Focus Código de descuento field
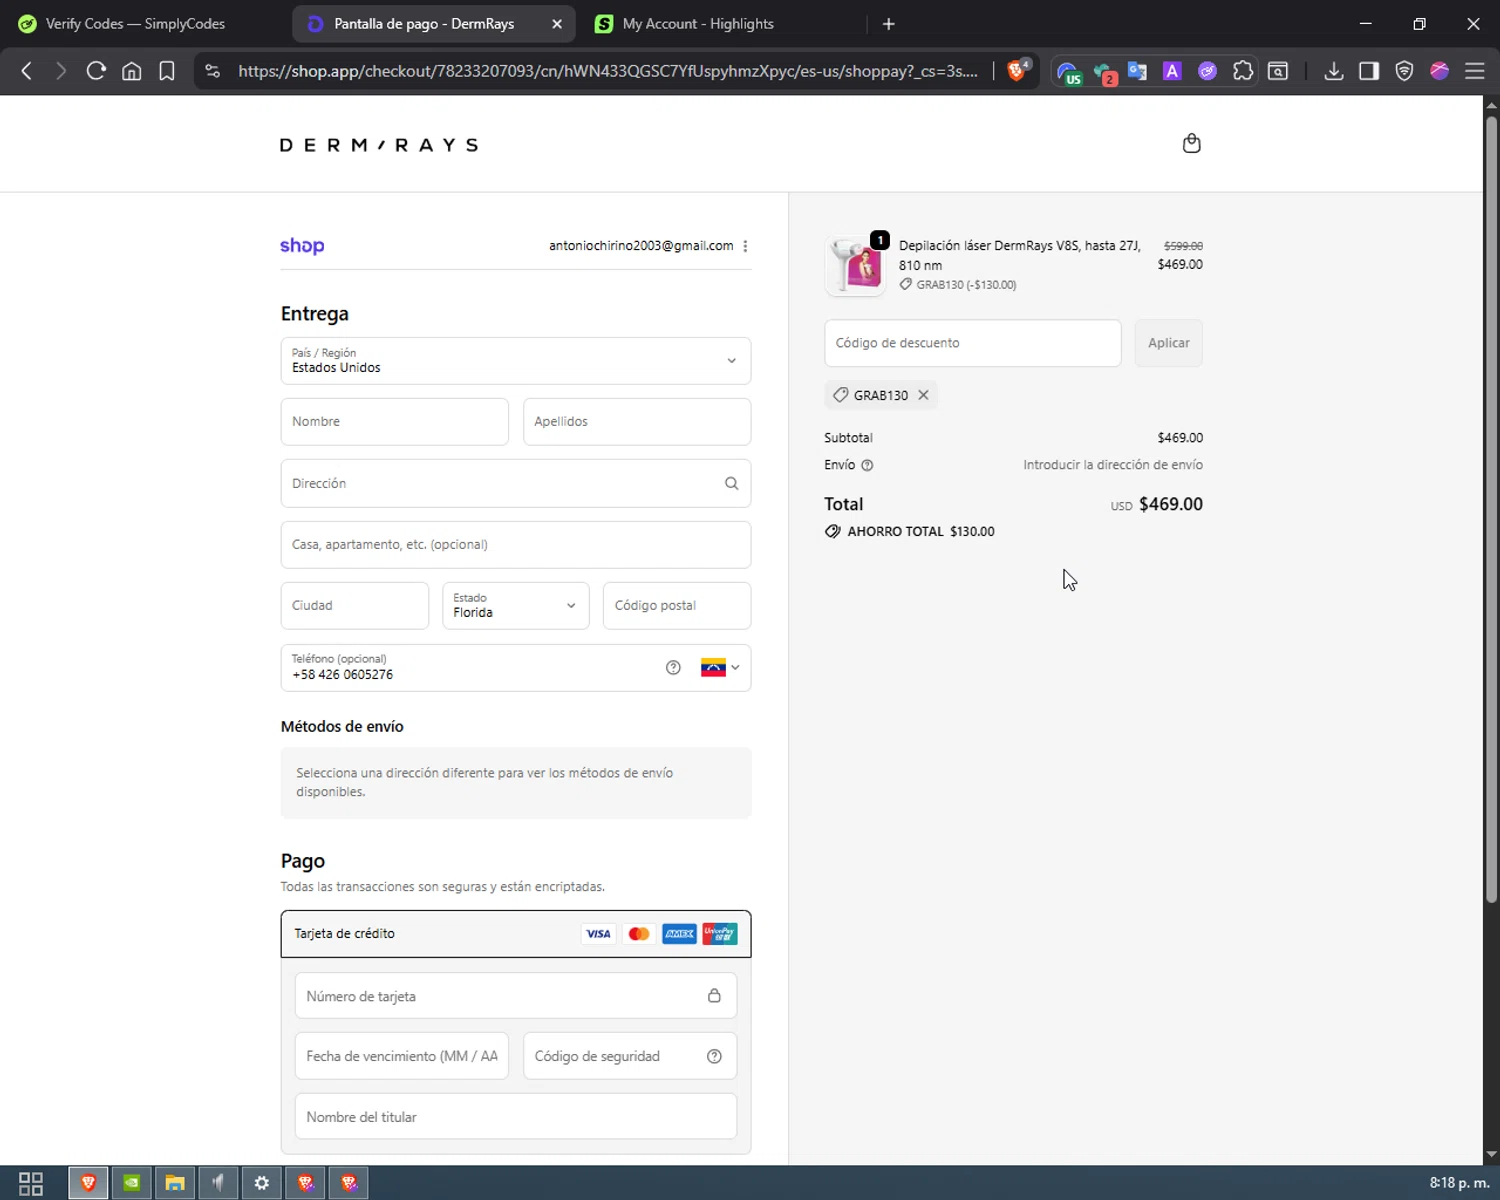This screenshot has width=1500, height=1200. (973, 343)
